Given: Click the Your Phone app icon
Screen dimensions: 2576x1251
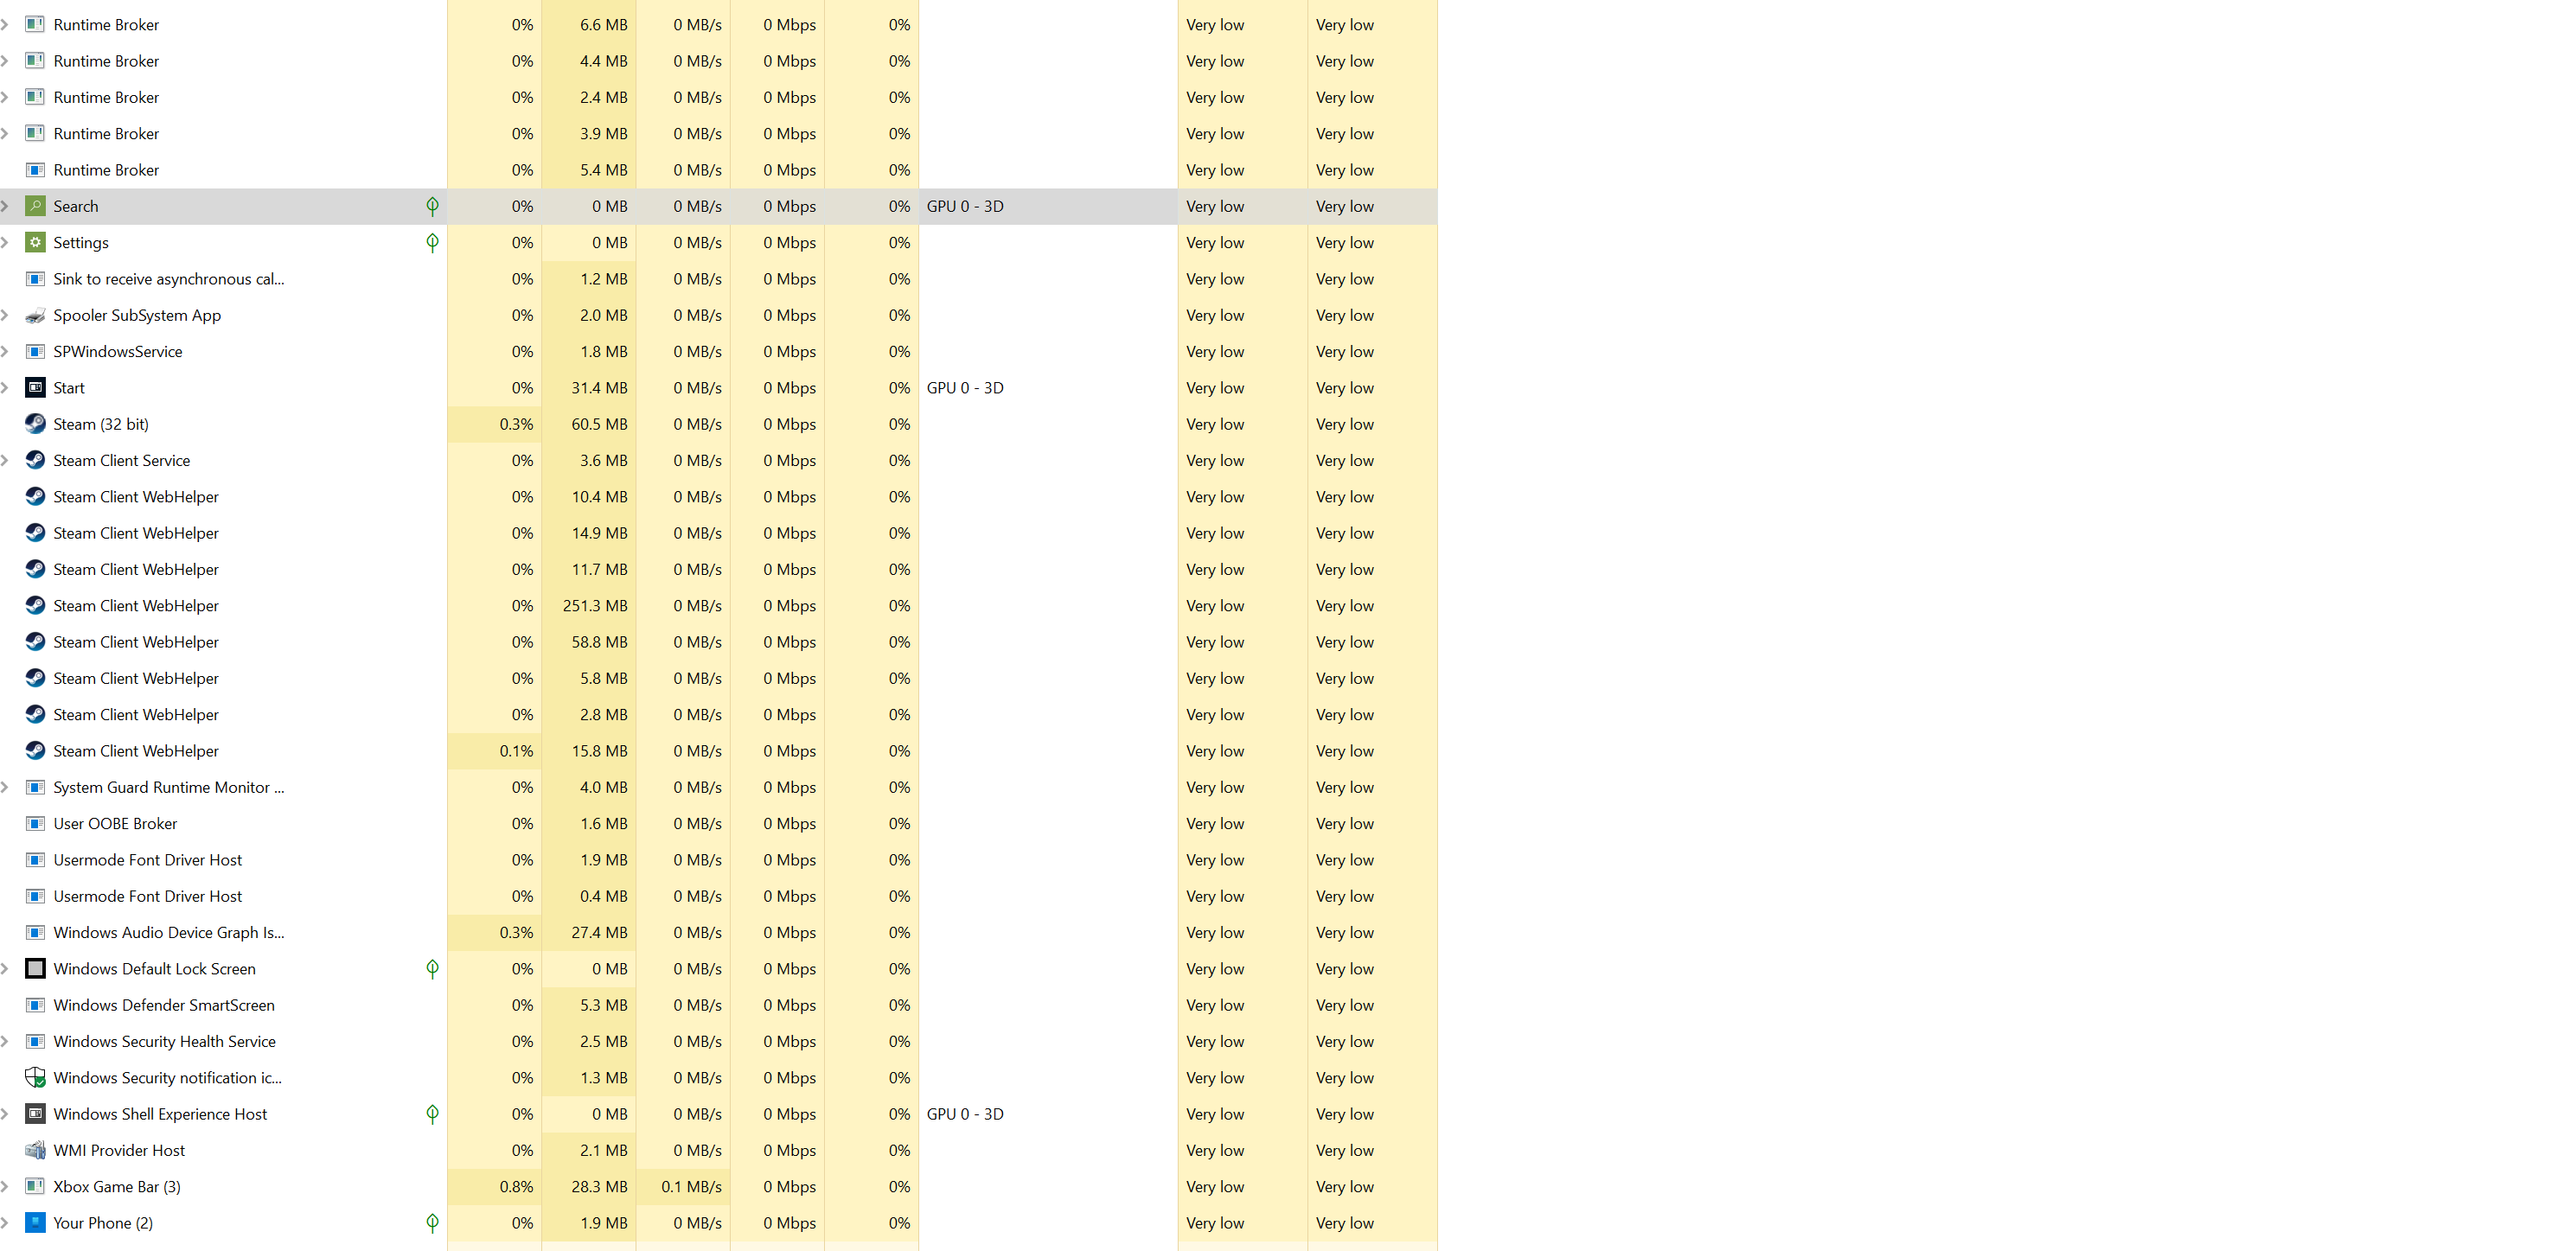Looking at the screenshot, I should pos(35,1222).
